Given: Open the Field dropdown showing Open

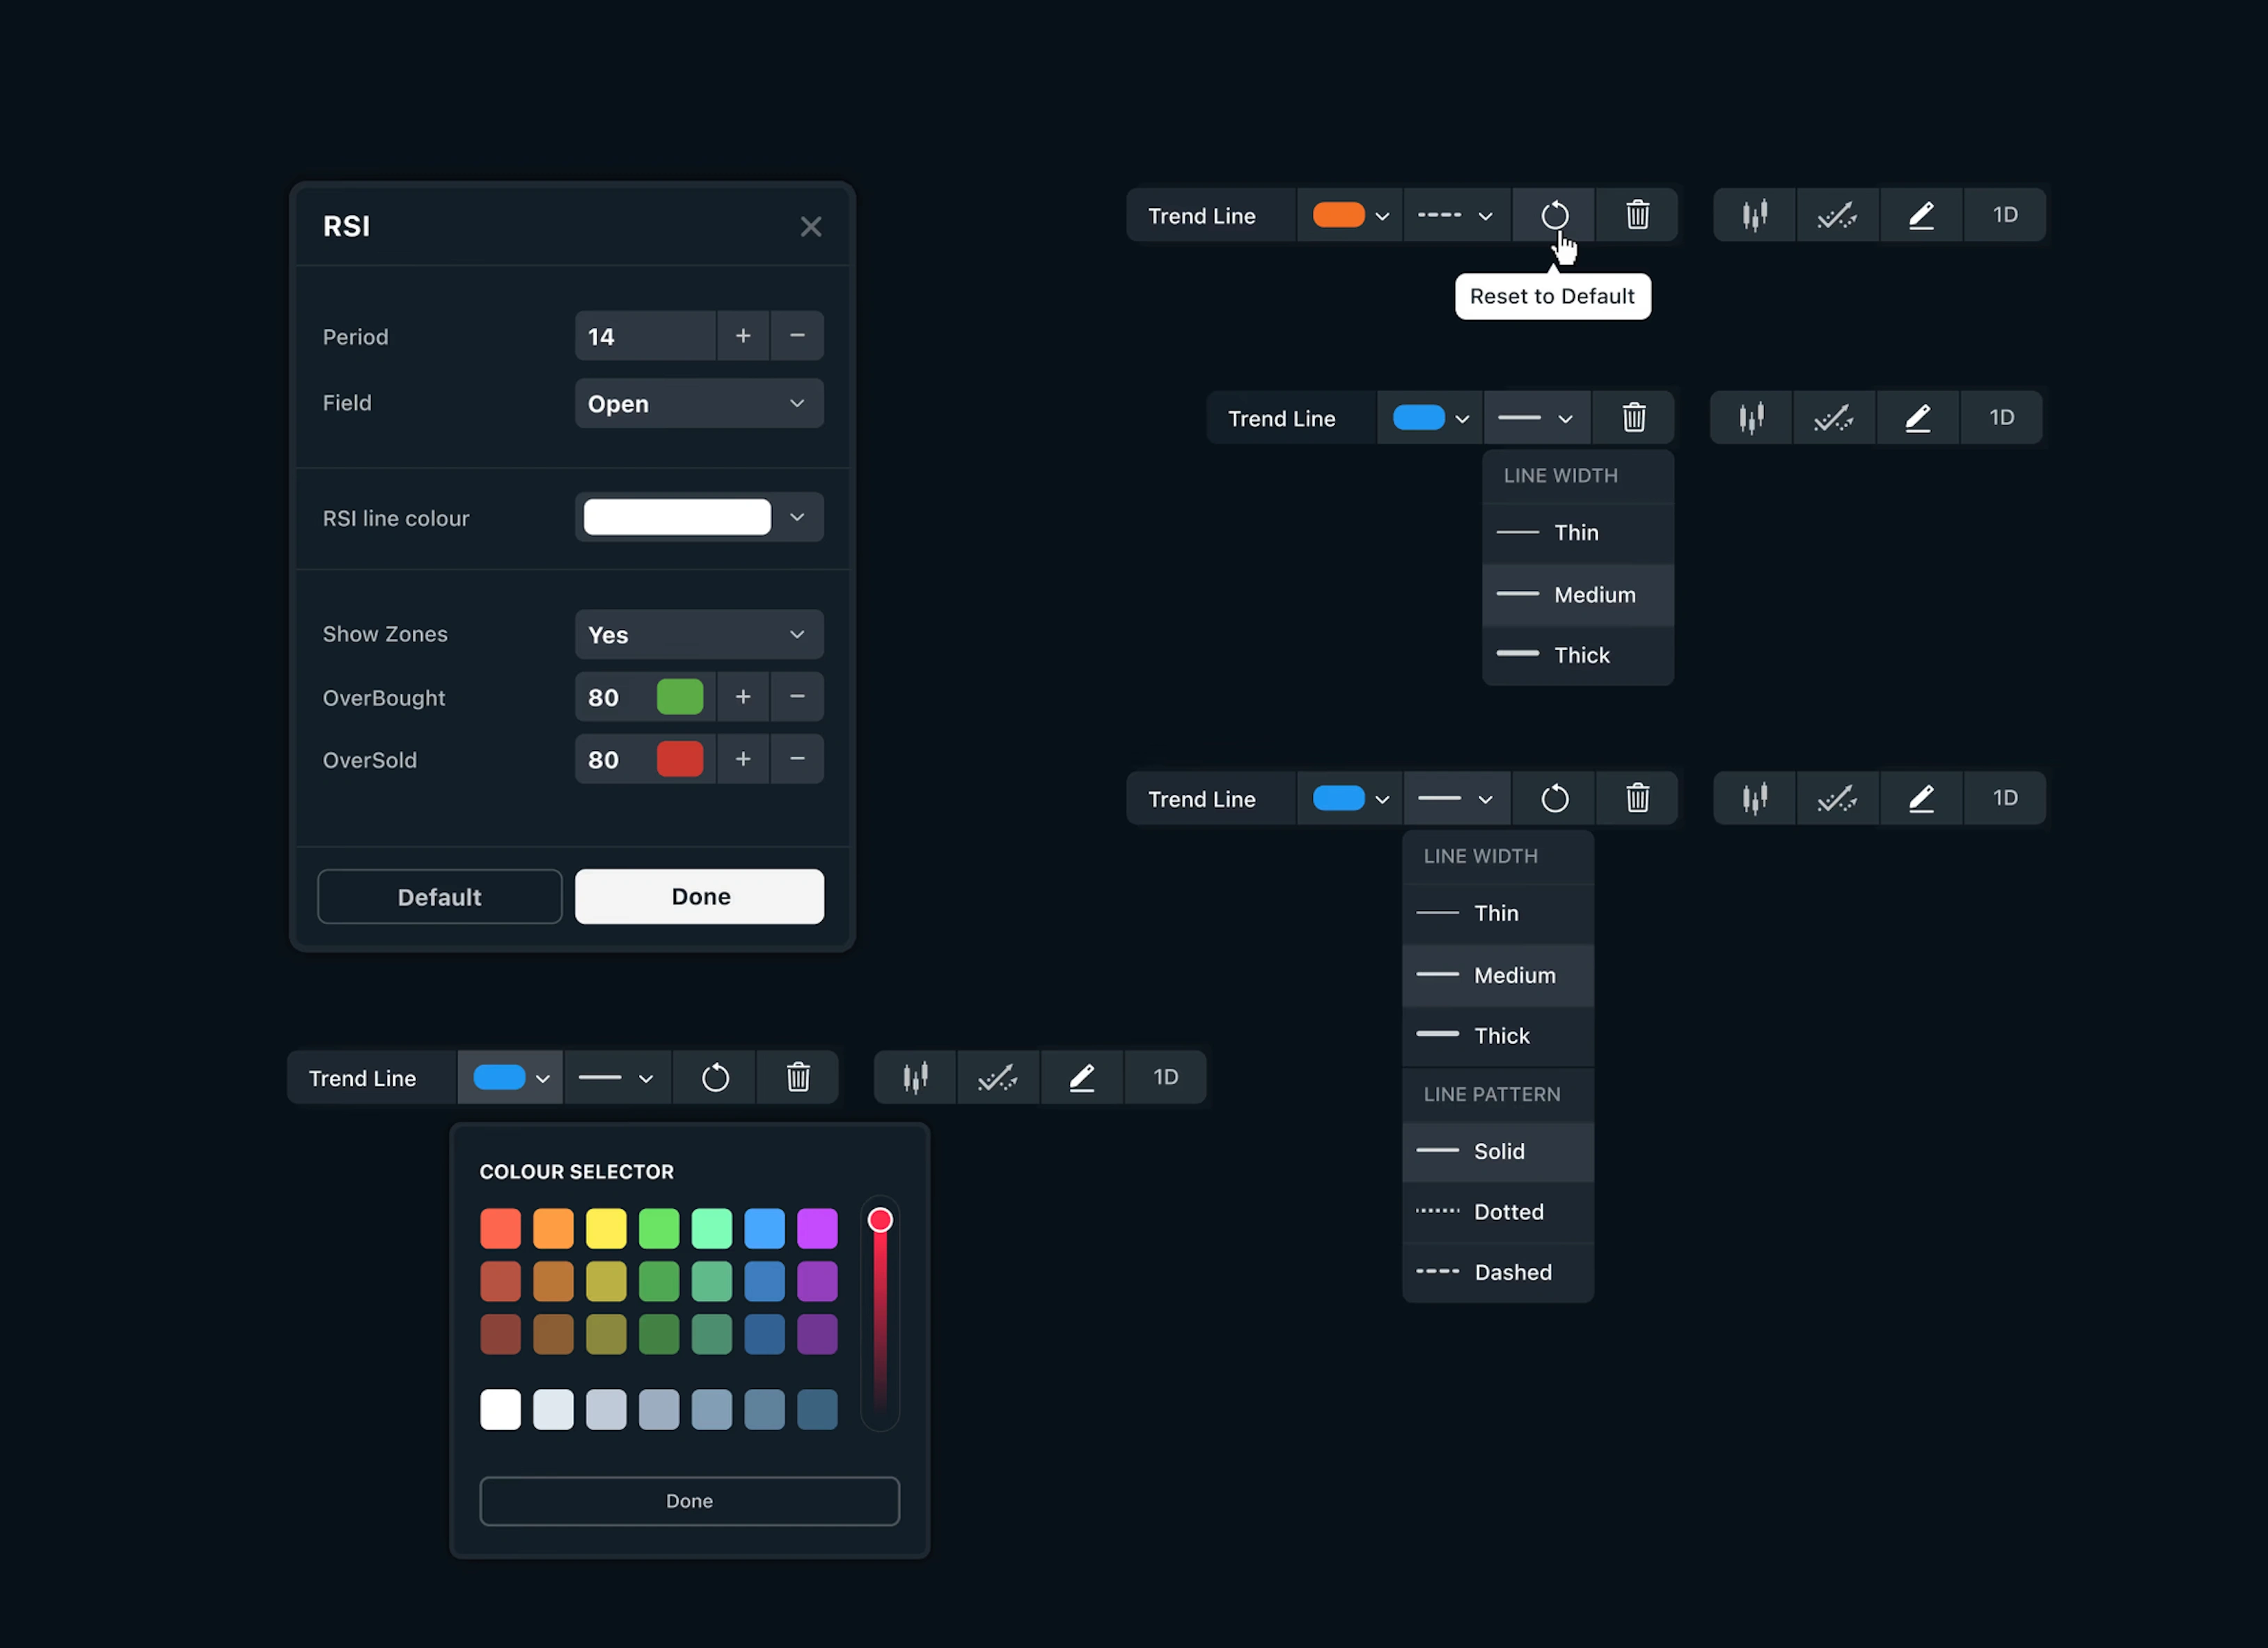Looking at the screenshot, I should [699, 403].
